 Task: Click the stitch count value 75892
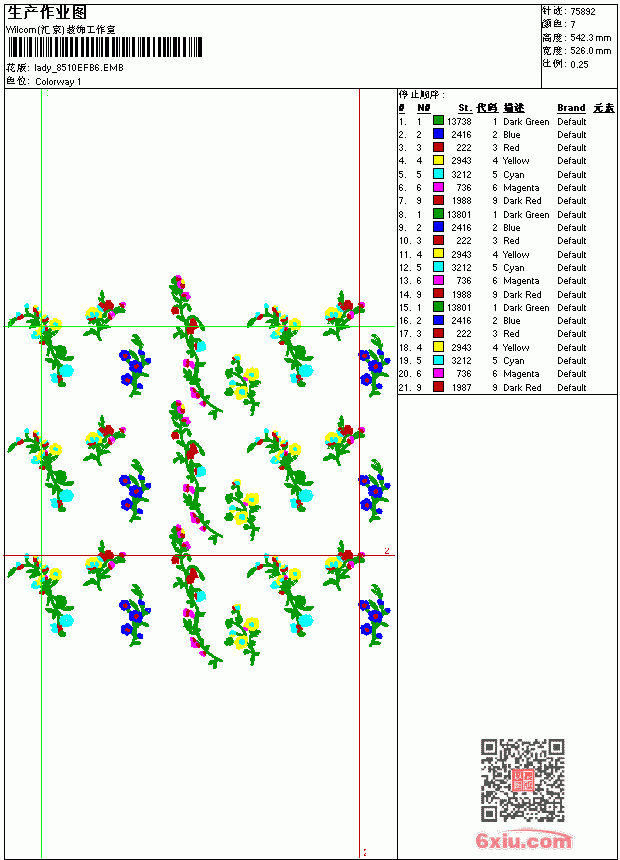(583, 12)
